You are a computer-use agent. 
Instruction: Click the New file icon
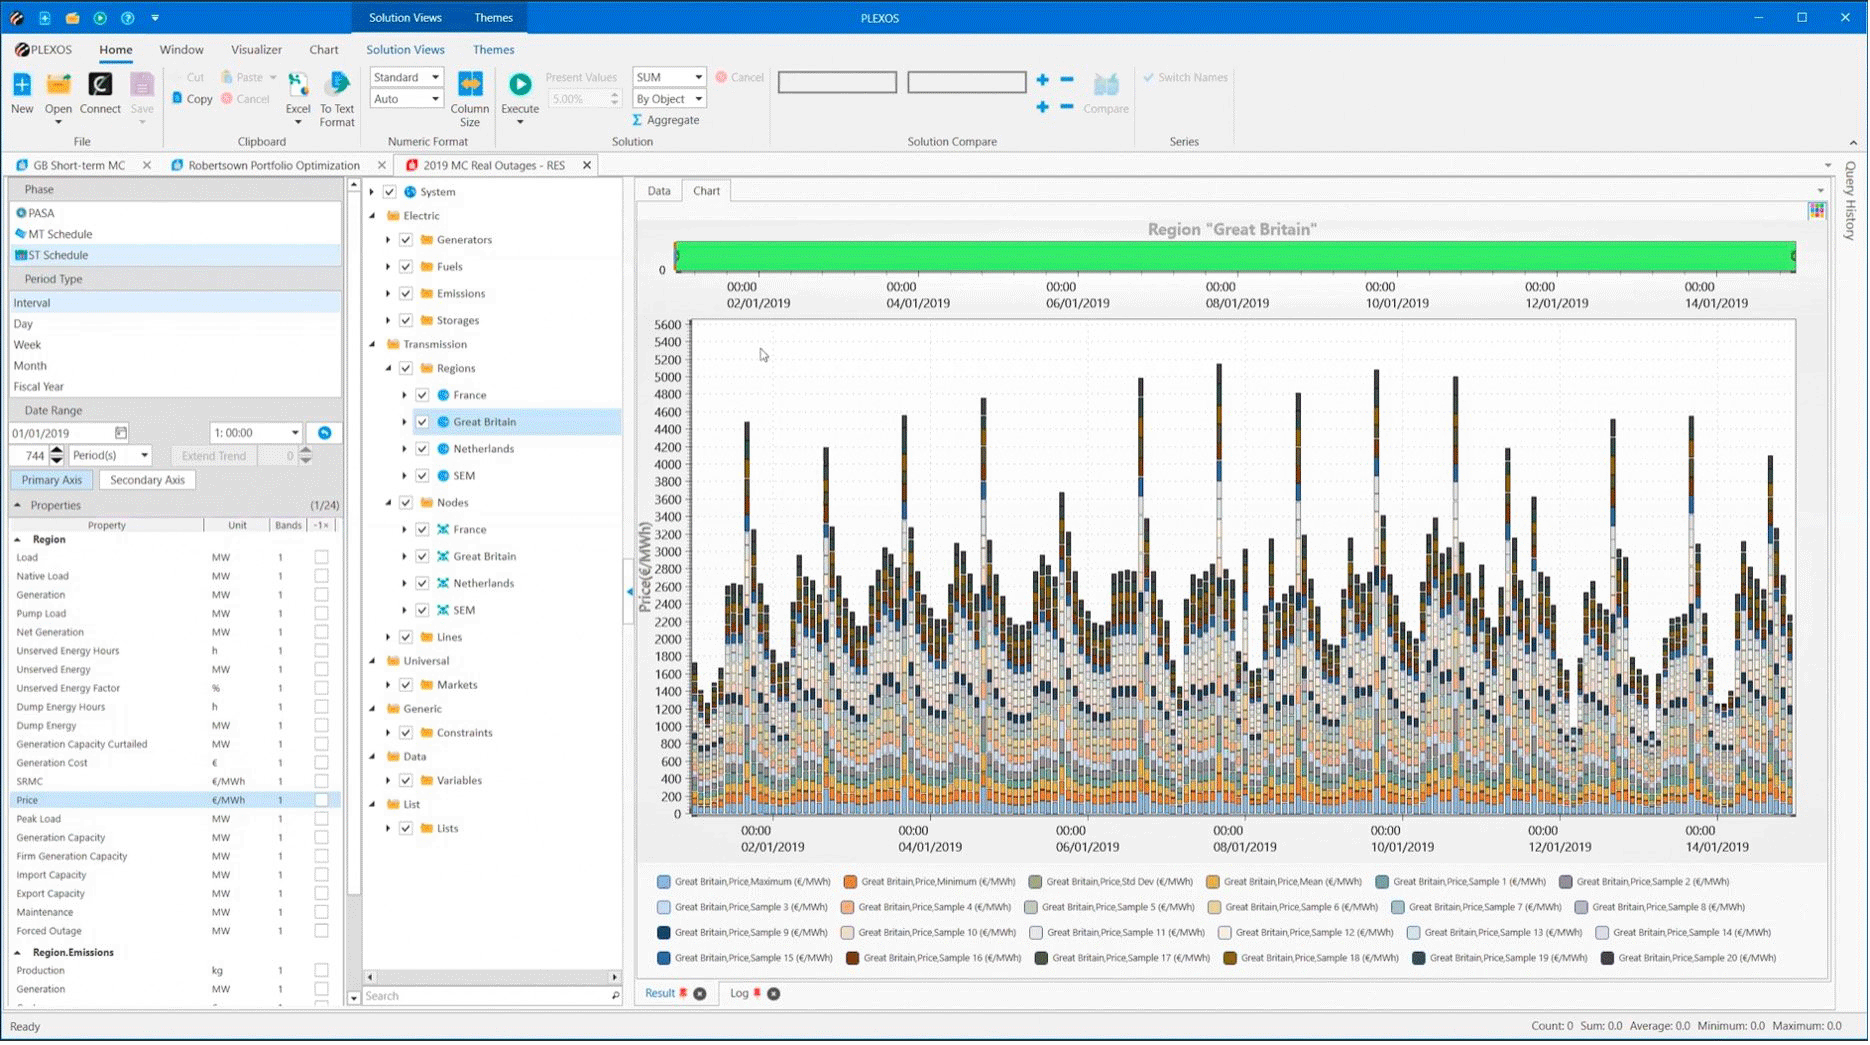click(22, 85)
